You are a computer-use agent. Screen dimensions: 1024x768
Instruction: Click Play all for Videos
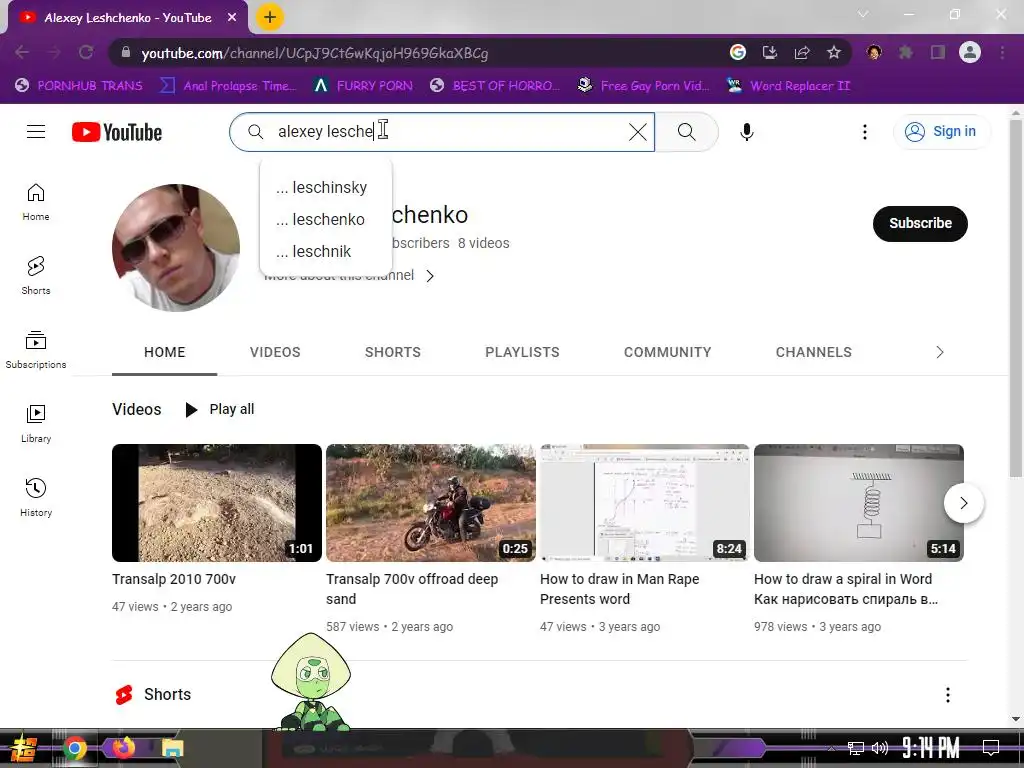220,409
